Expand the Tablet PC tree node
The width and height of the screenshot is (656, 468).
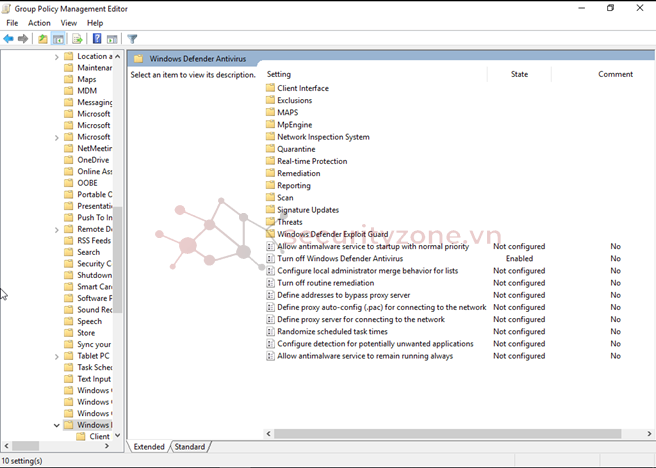56,356
